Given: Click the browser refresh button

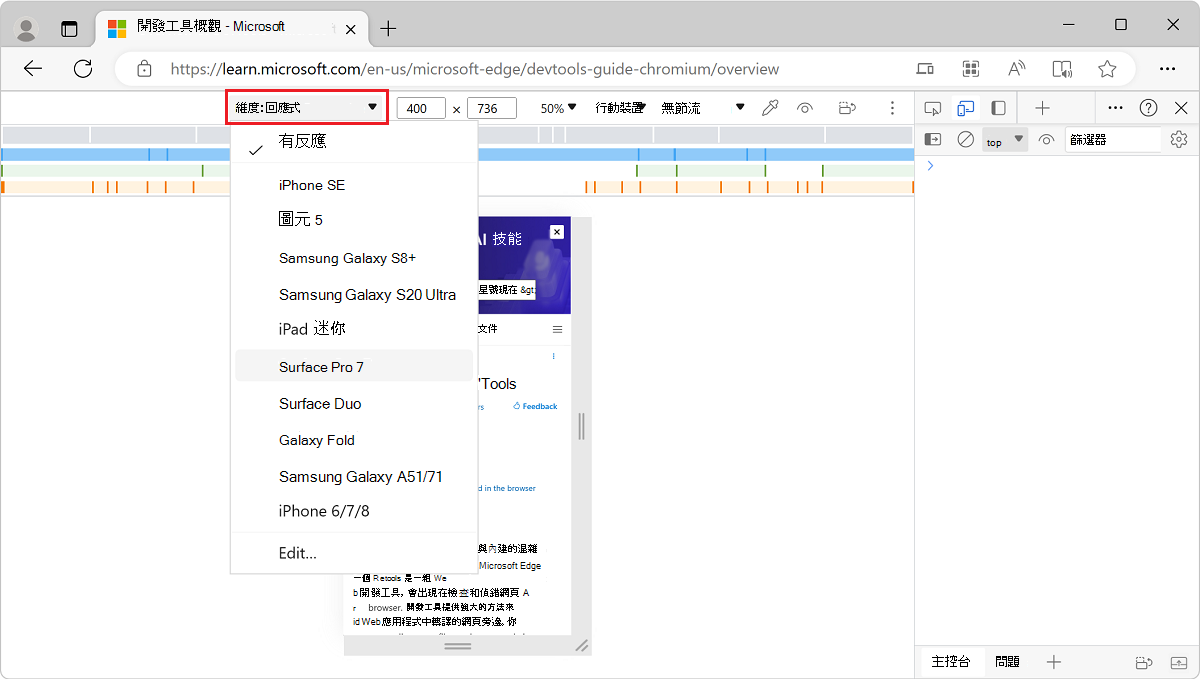Looking at the screenshot, I should pos(83,68).
